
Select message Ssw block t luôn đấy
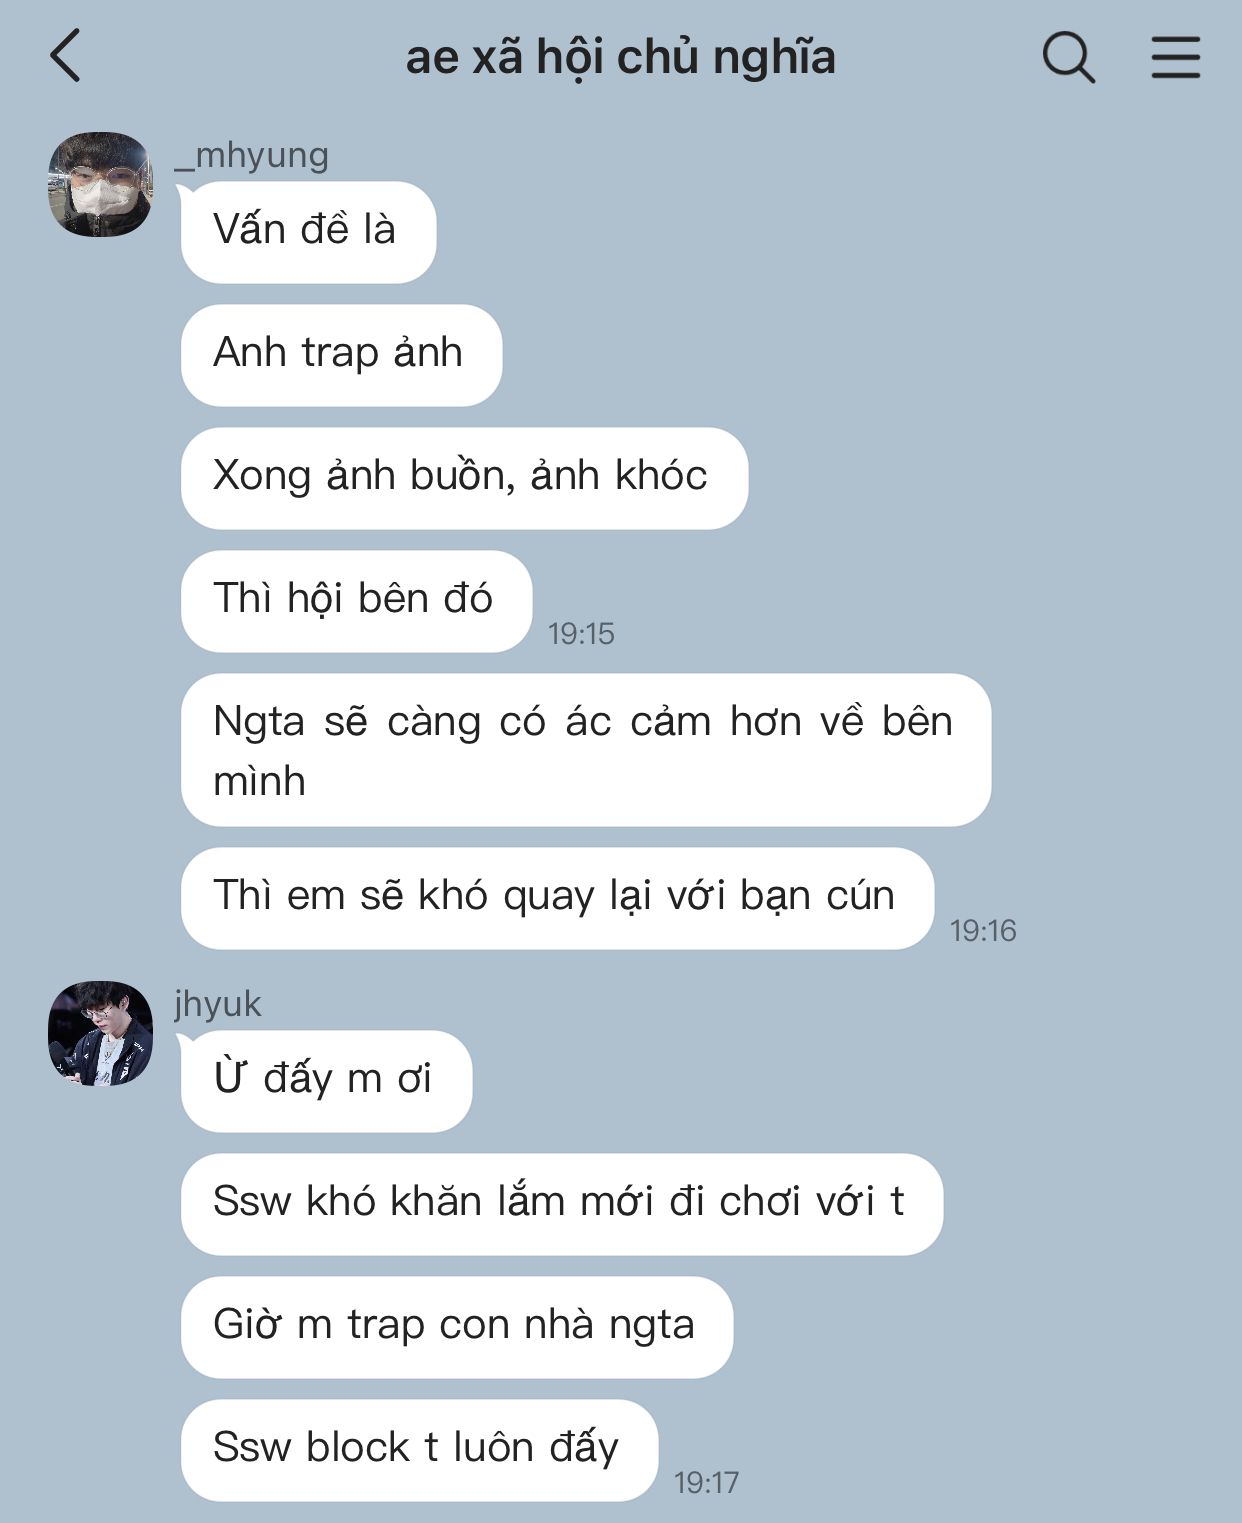coord(419,1450)
